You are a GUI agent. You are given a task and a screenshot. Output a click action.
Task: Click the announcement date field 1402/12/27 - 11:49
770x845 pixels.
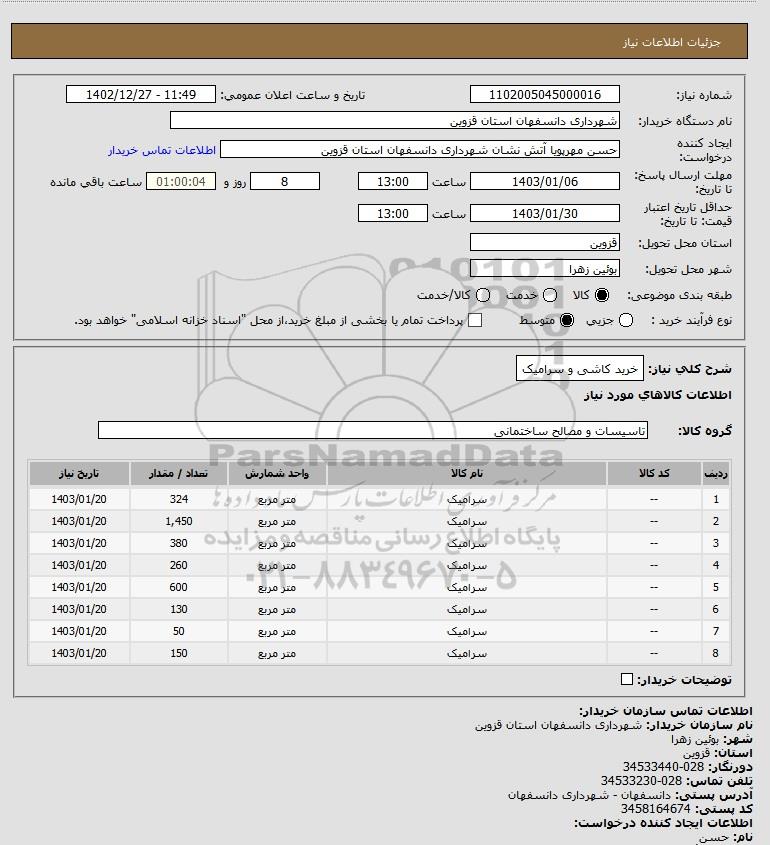pos(141,94)
